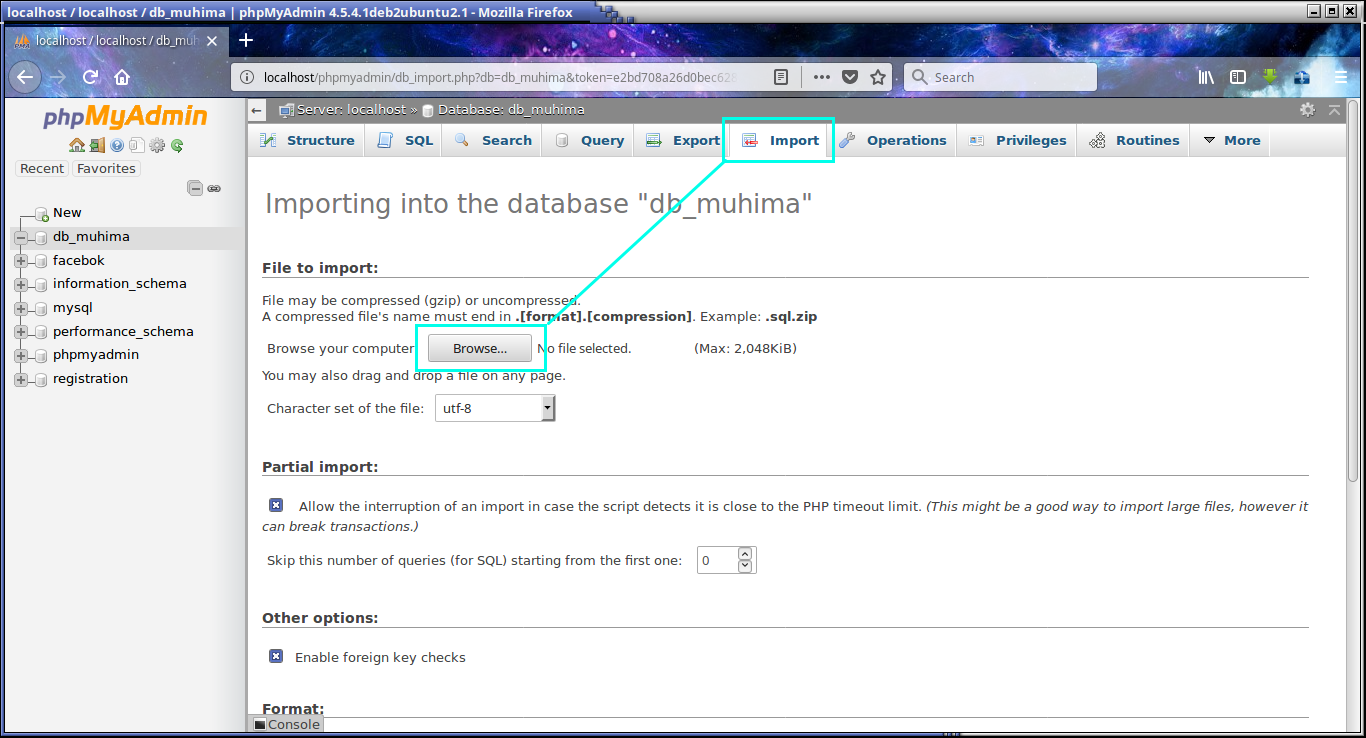Collapse top panel with up-arrow icon
1366x738 pixels.
coord(1334,110)
